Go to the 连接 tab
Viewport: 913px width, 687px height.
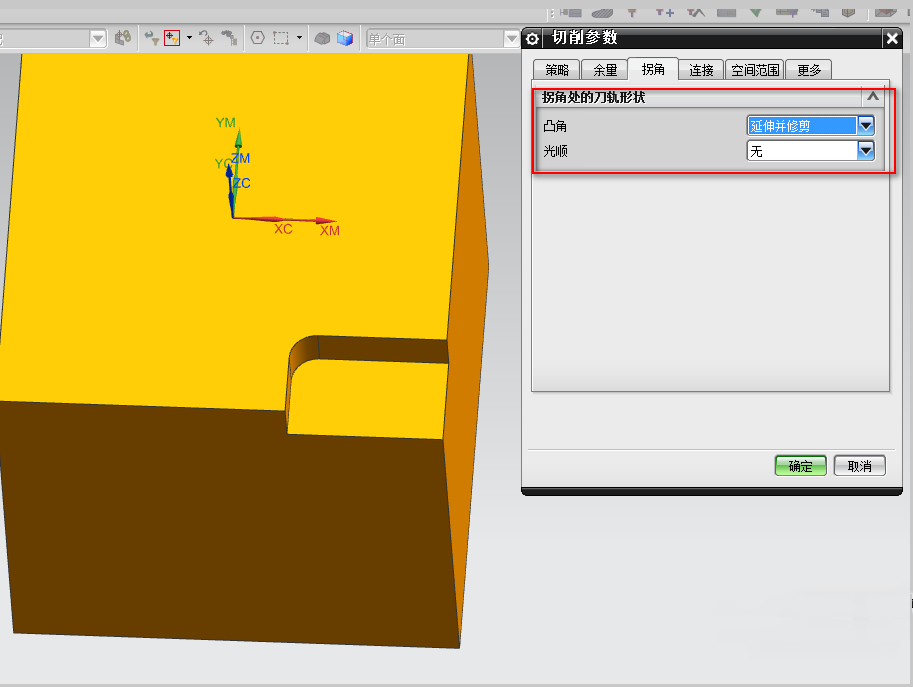click(701, 70)
